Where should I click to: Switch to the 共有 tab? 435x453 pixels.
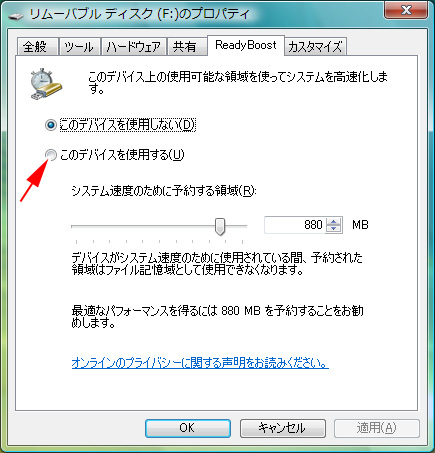[187, 46]
